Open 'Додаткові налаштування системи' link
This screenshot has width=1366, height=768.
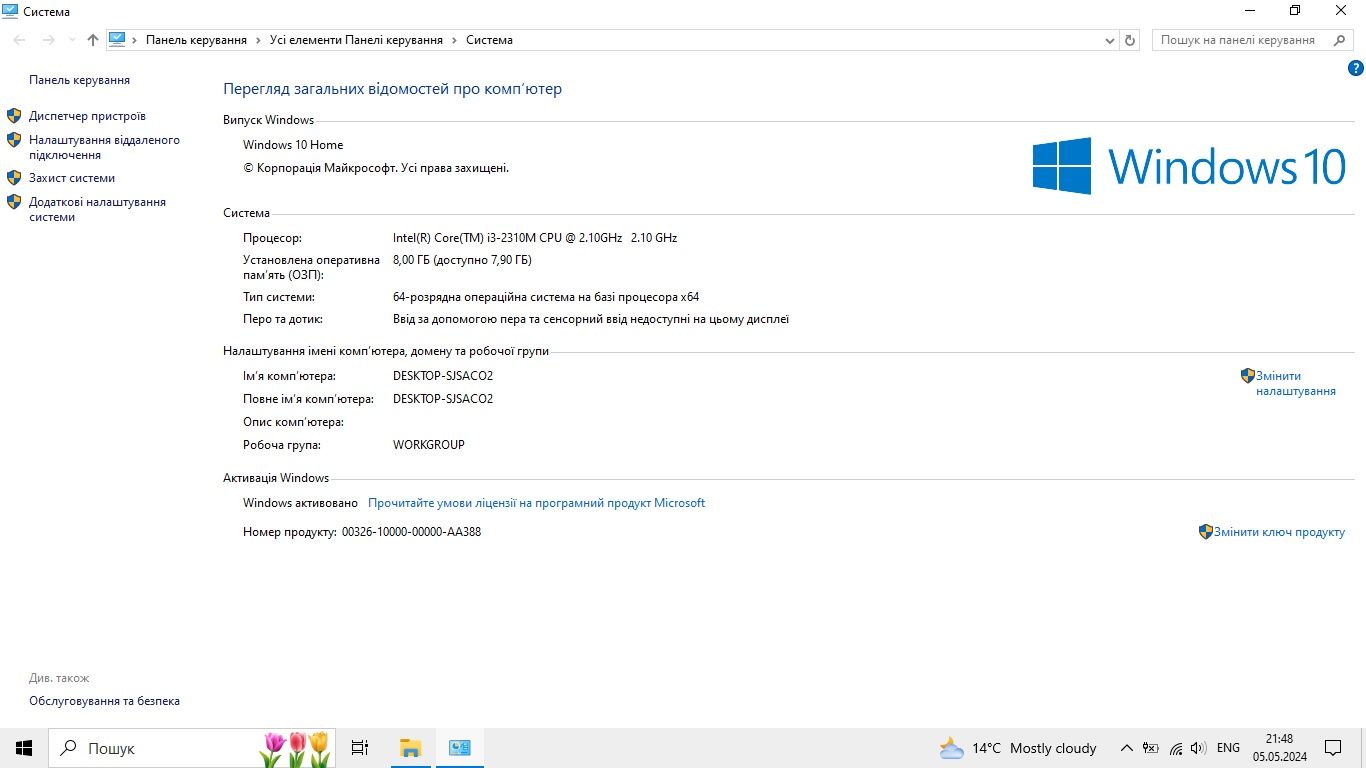click(x=97, y=209)
